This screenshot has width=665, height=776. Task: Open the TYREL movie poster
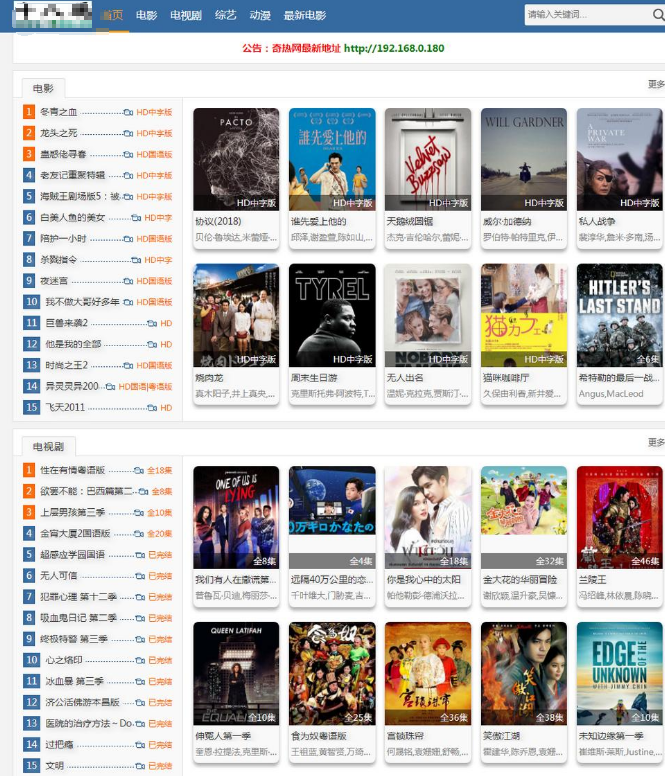(x=332, y=315)
